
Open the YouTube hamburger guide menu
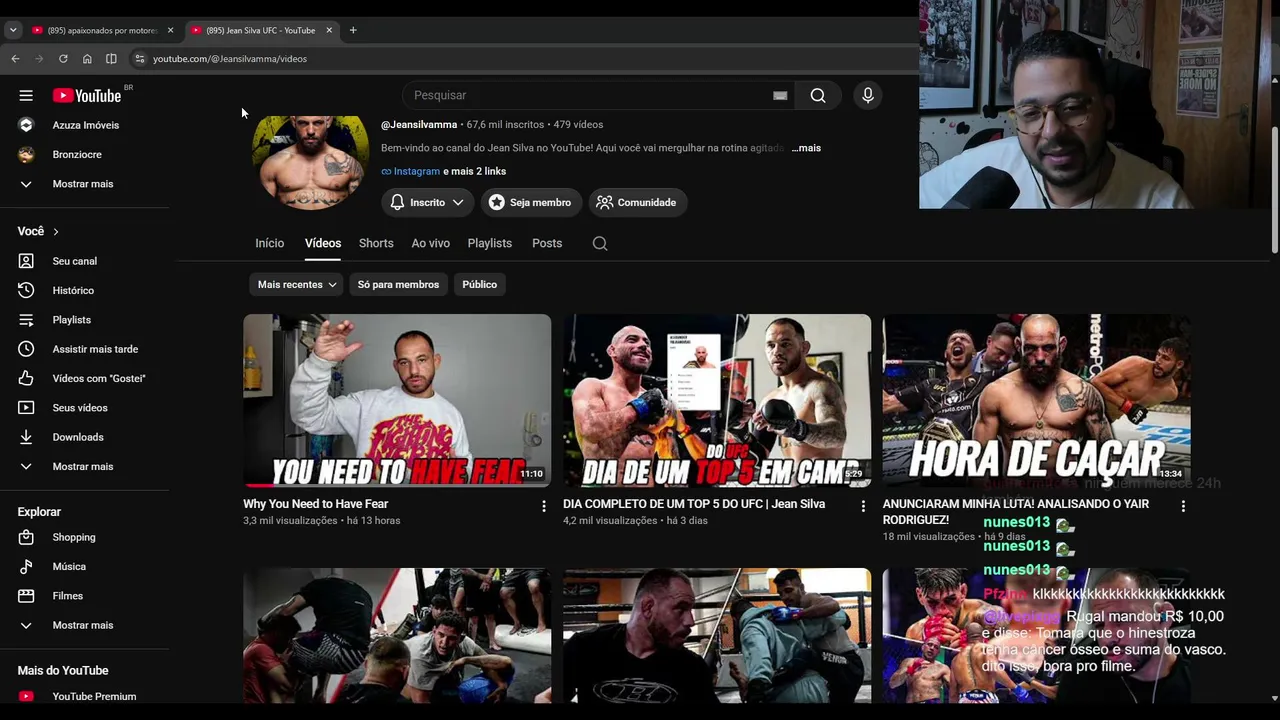(x=26, y=95)
